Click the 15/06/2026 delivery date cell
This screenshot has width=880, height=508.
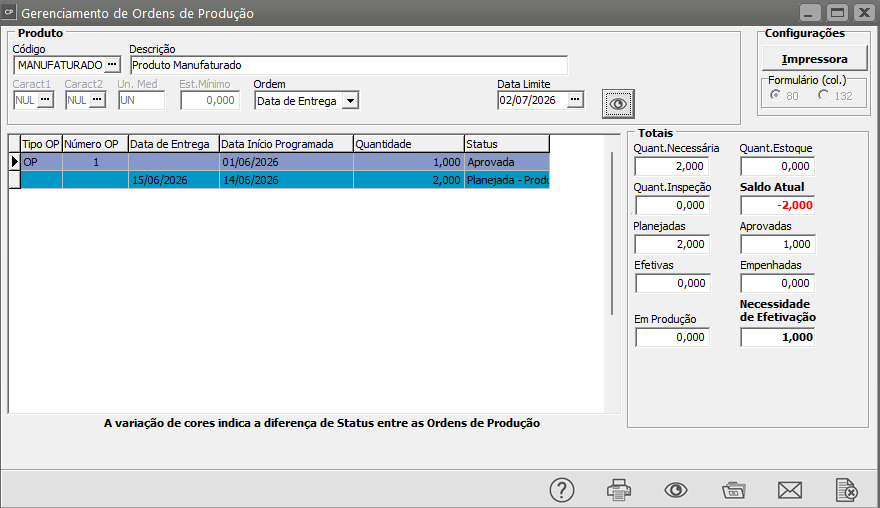(173, 180)
